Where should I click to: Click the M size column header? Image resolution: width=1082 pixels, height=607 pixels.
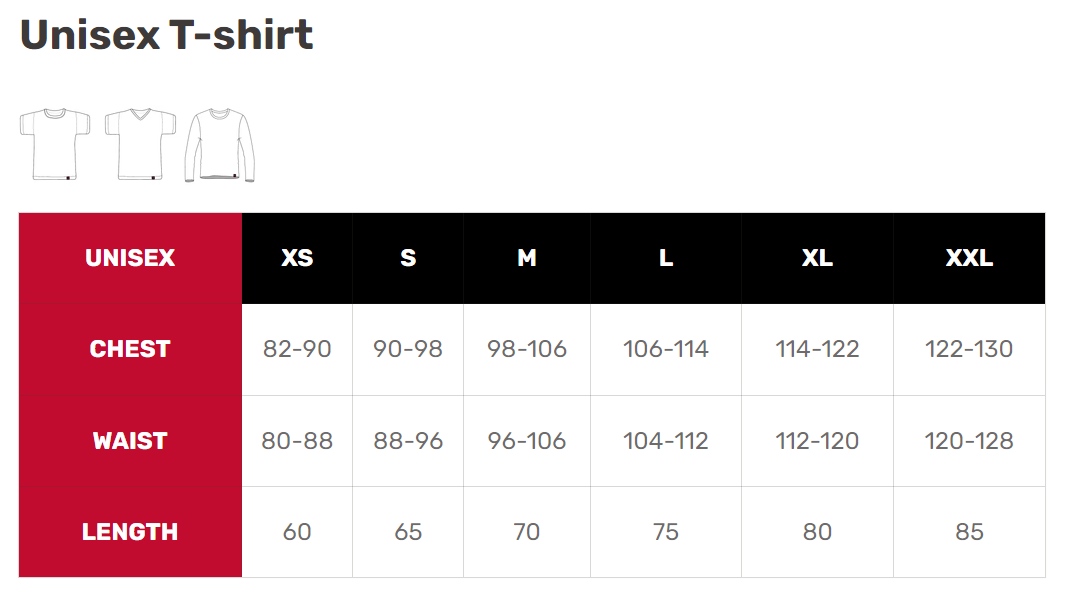tap(527, 258)
